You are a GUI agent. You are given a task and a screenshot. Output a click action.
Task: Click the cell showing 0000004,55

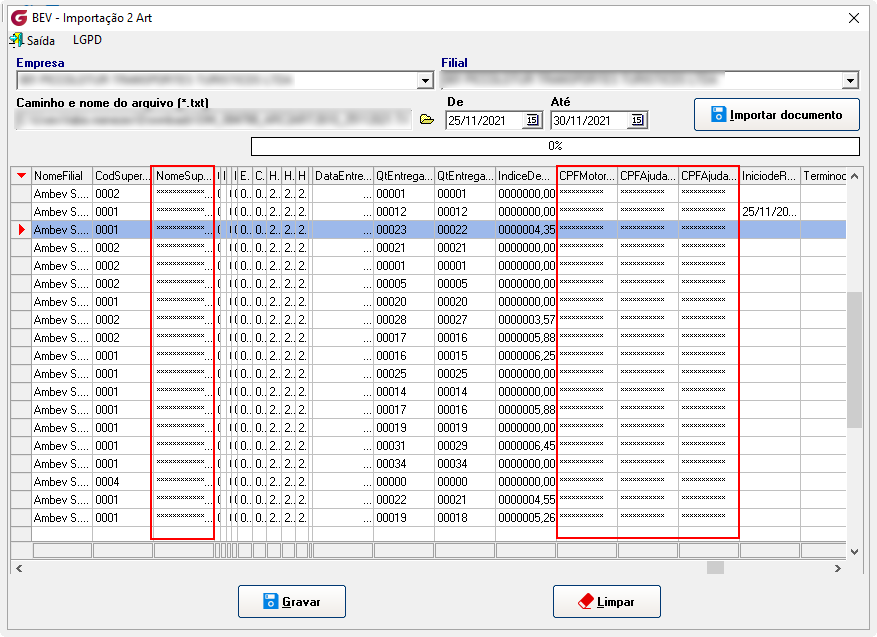[x=526, y=500]
